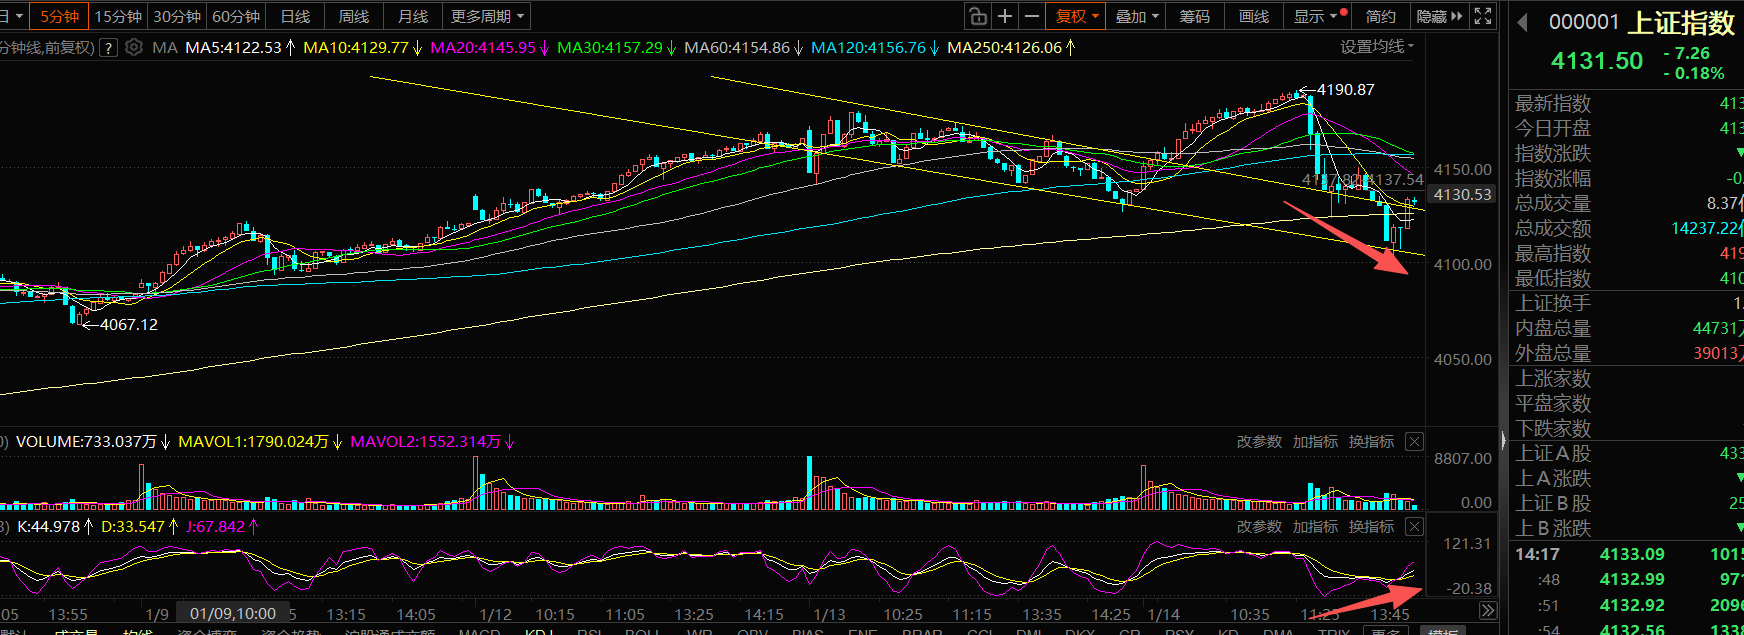Close the KDJ indicator panel

(x=1414, y=527)
